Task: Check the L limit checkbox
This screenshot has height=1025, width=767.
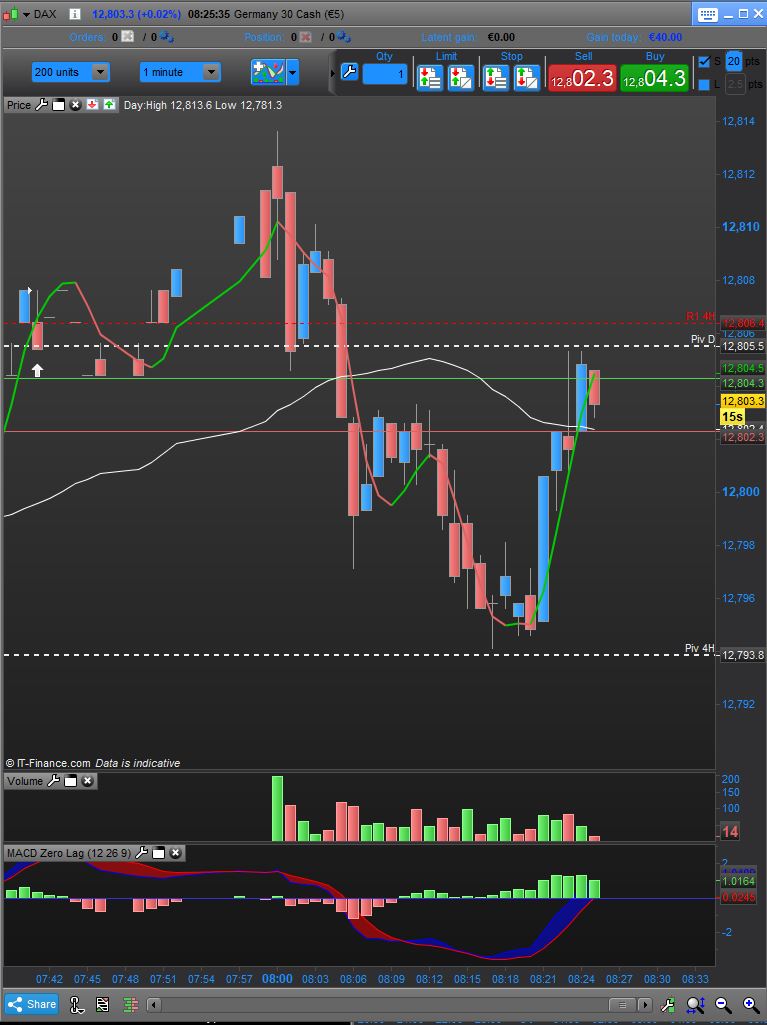Action: pyautogui.click(x=704, y=84)
